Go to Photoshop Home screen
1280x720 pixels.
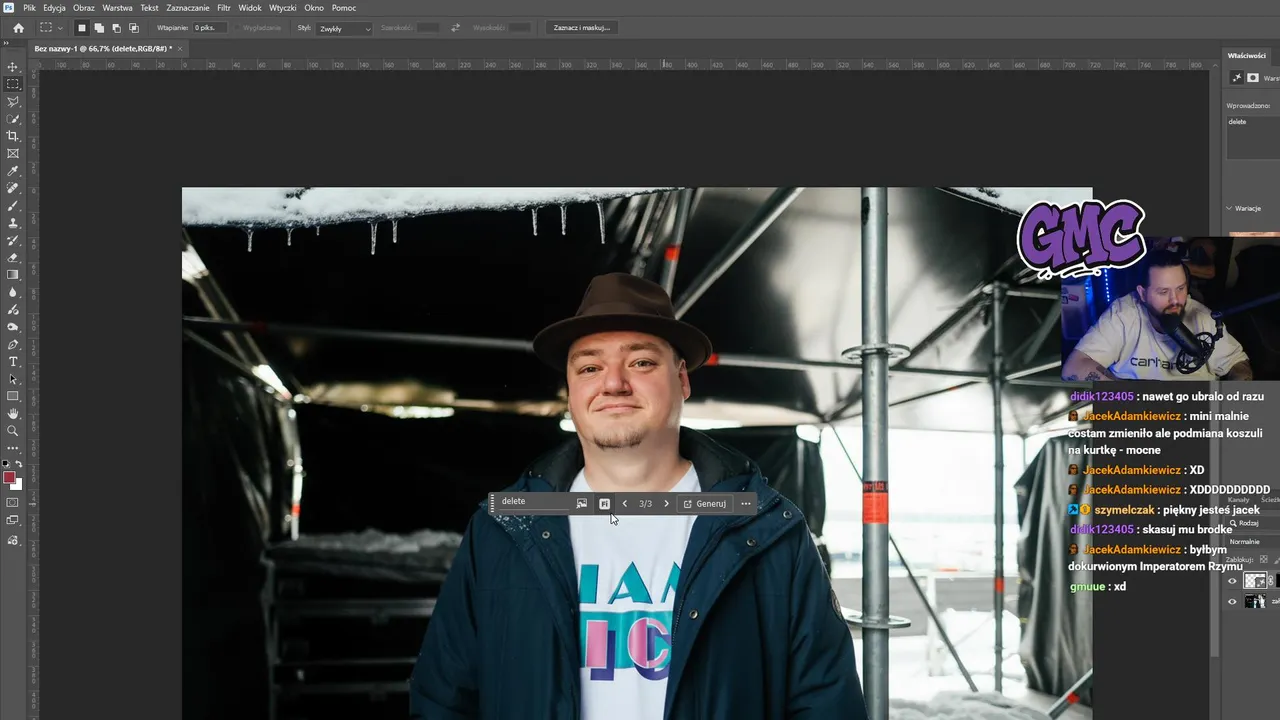click(18, 28)
